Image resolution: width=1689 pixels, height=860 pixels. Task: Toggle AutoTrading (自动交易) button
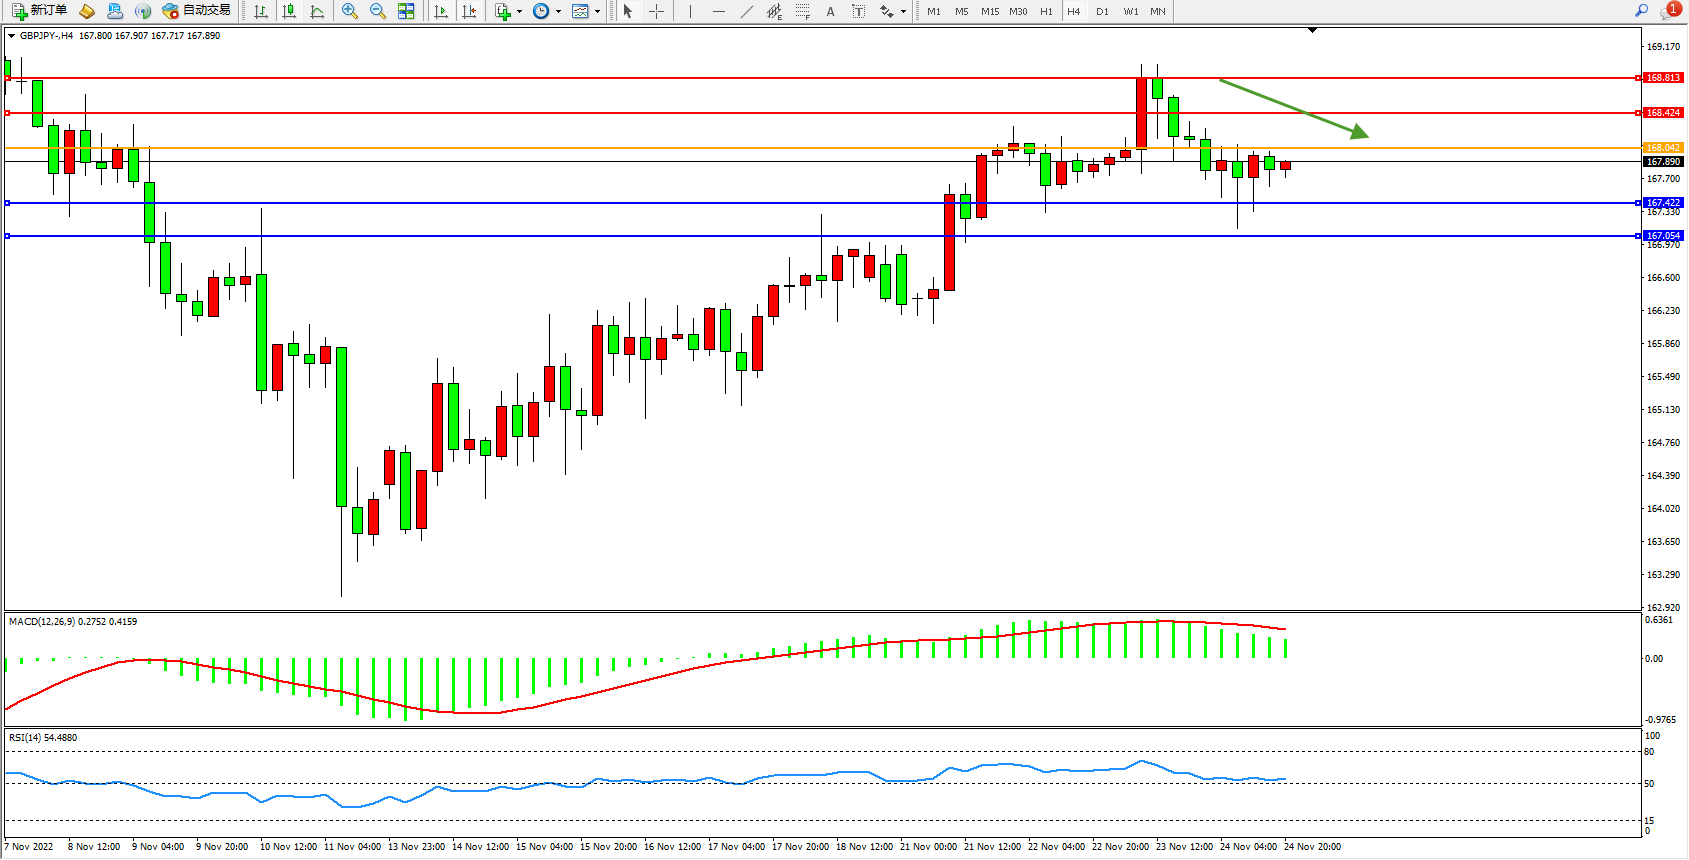coord(197,11)
